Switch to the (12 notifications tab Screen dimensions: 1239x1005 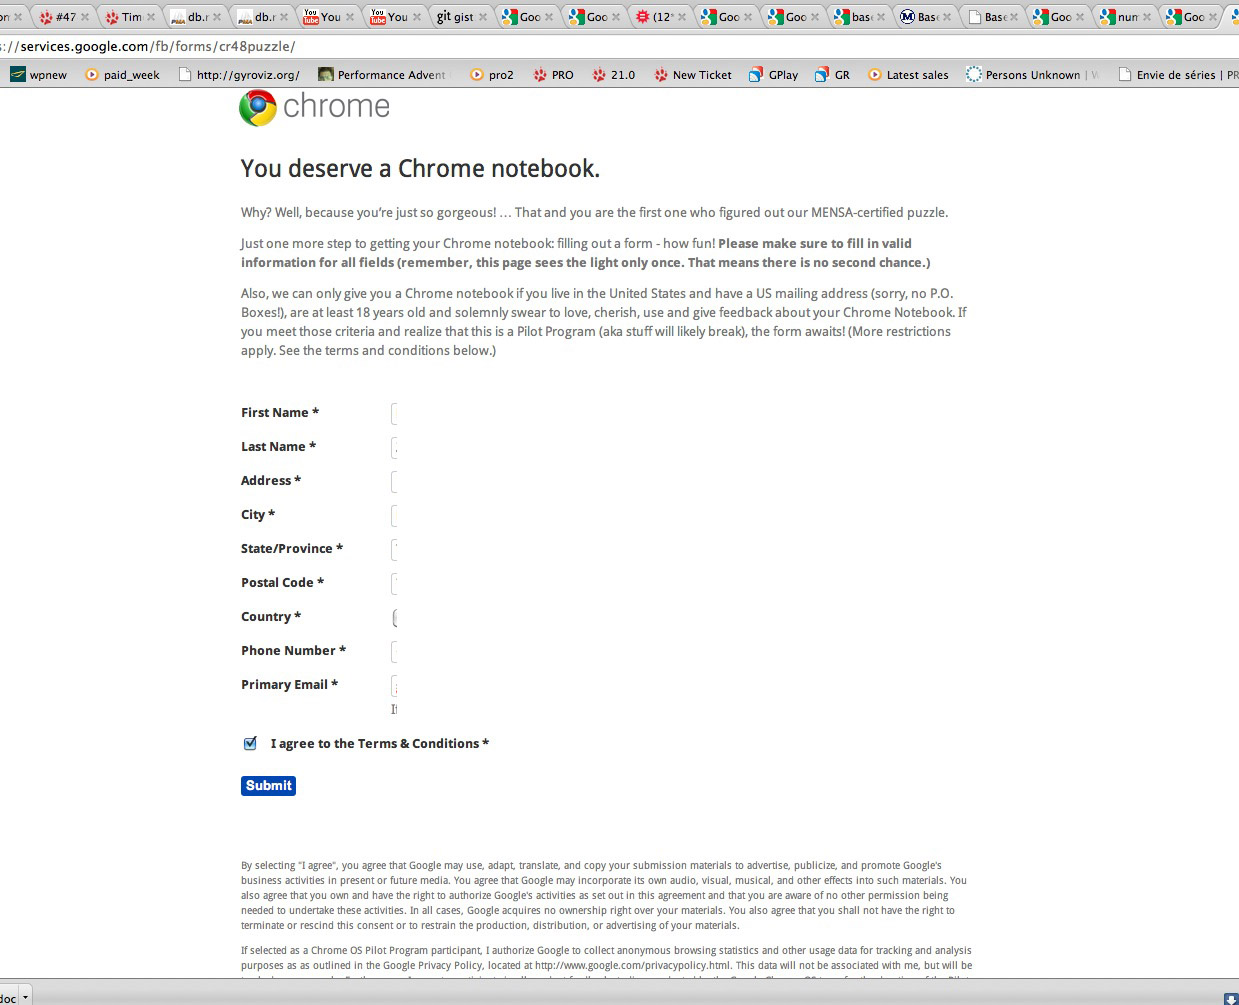click(658, 17)
